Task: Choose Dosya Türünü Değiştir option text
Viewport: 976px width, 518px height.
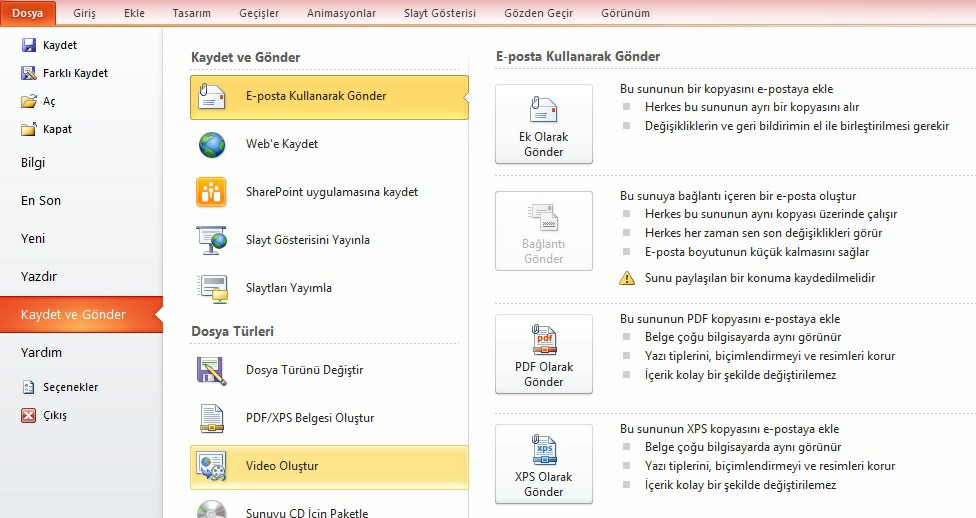Action: (304, 370)
